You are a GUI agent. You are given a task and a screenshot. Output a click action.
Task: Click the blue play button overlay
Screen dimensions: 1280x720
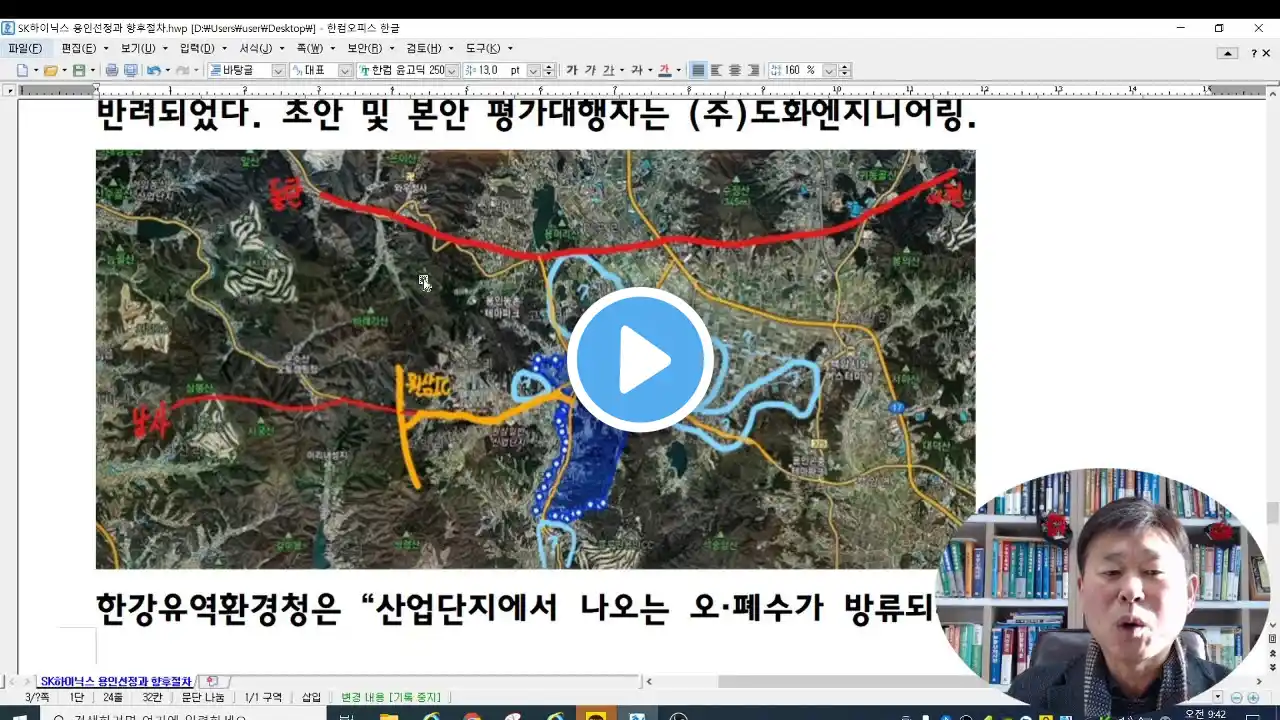point(640,360)
